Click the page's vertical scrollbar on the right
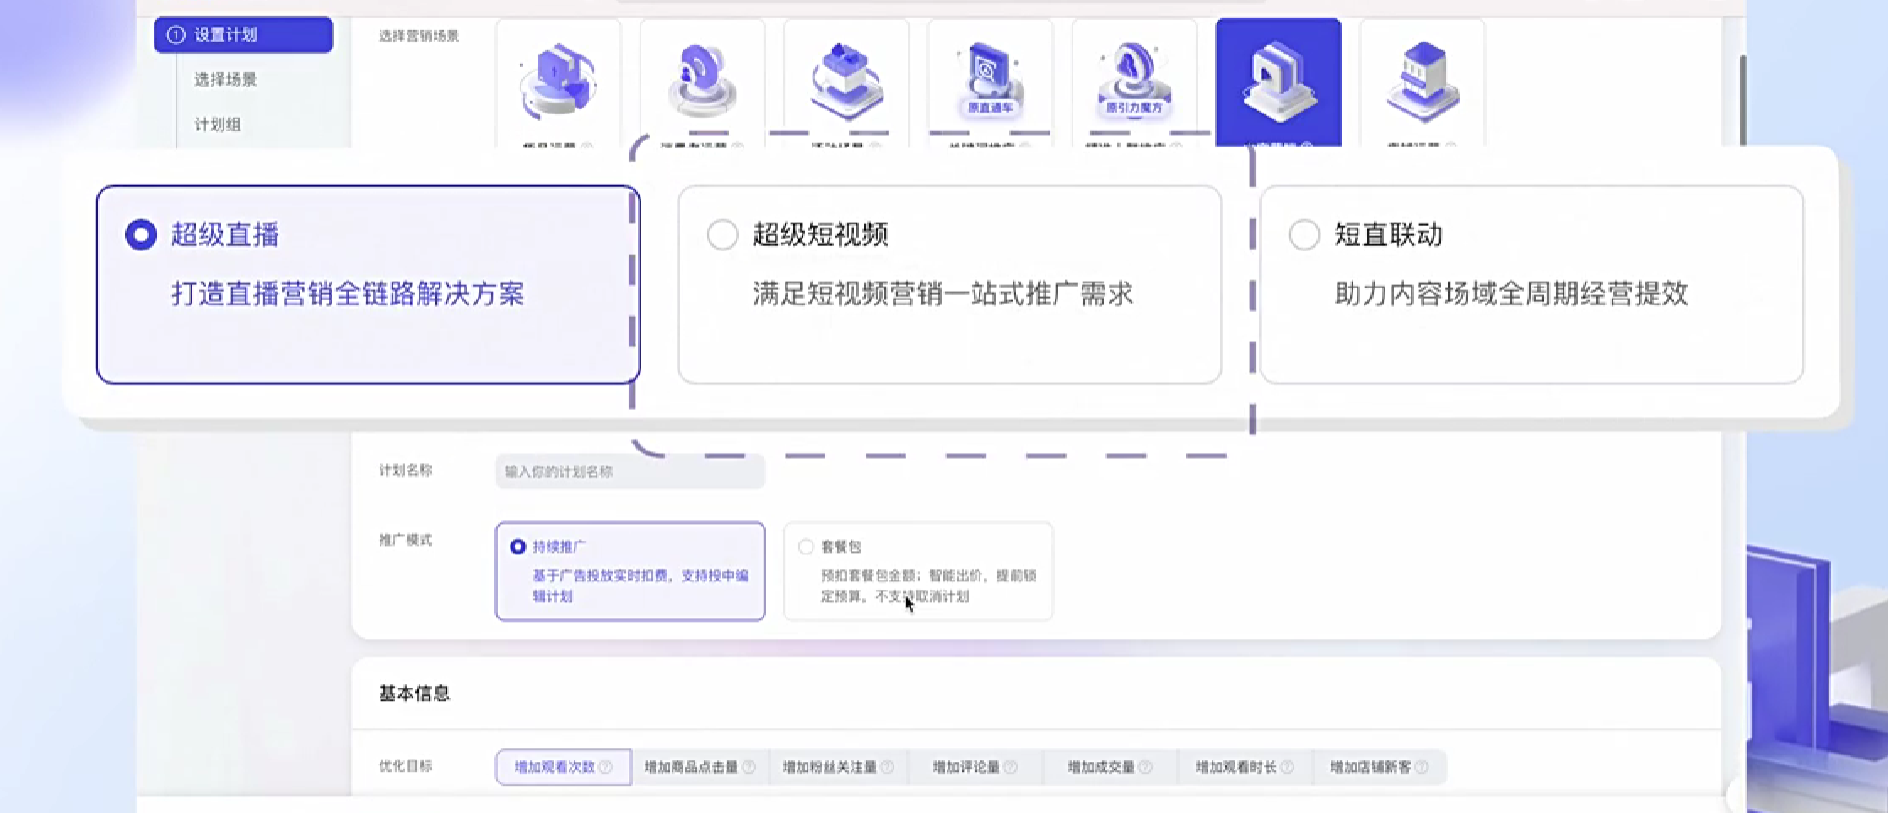 click(x=1743, y=100)
